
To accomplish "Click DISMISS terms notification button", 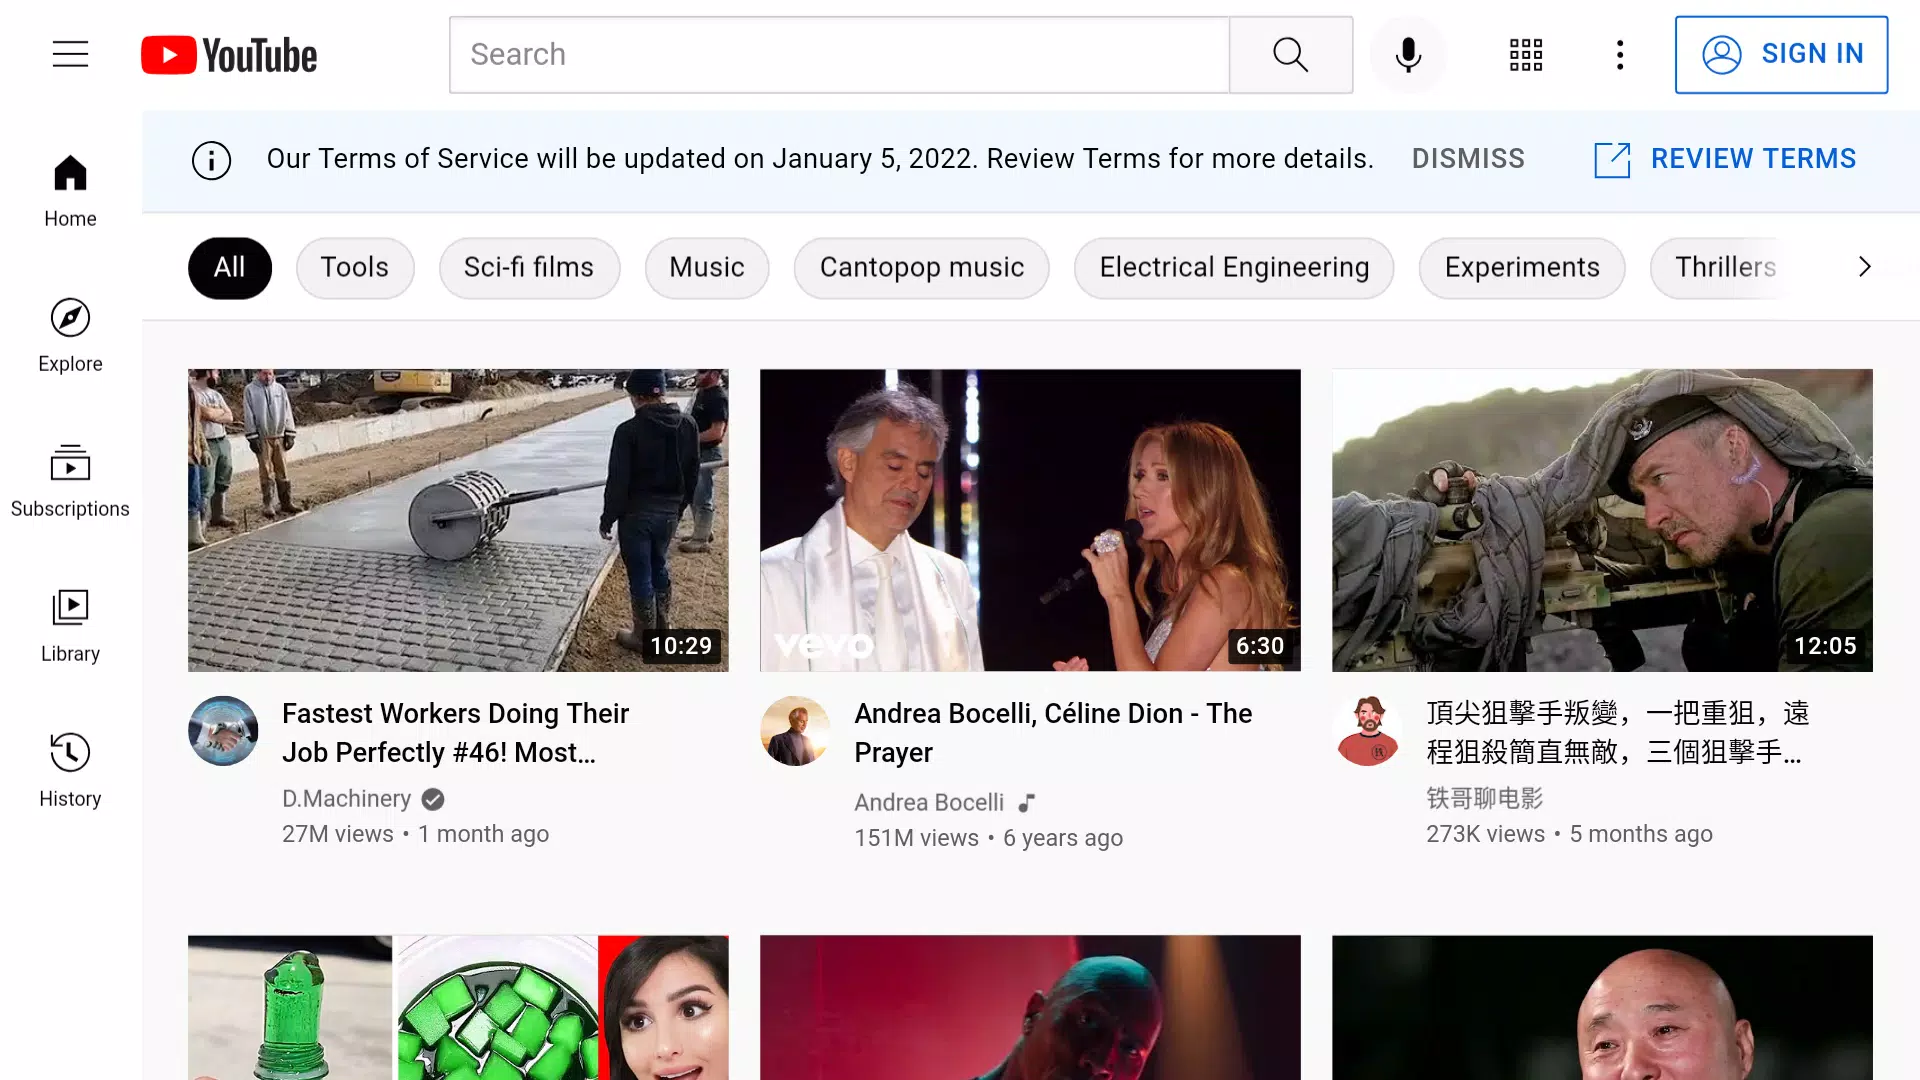I will click(1469, 158).
